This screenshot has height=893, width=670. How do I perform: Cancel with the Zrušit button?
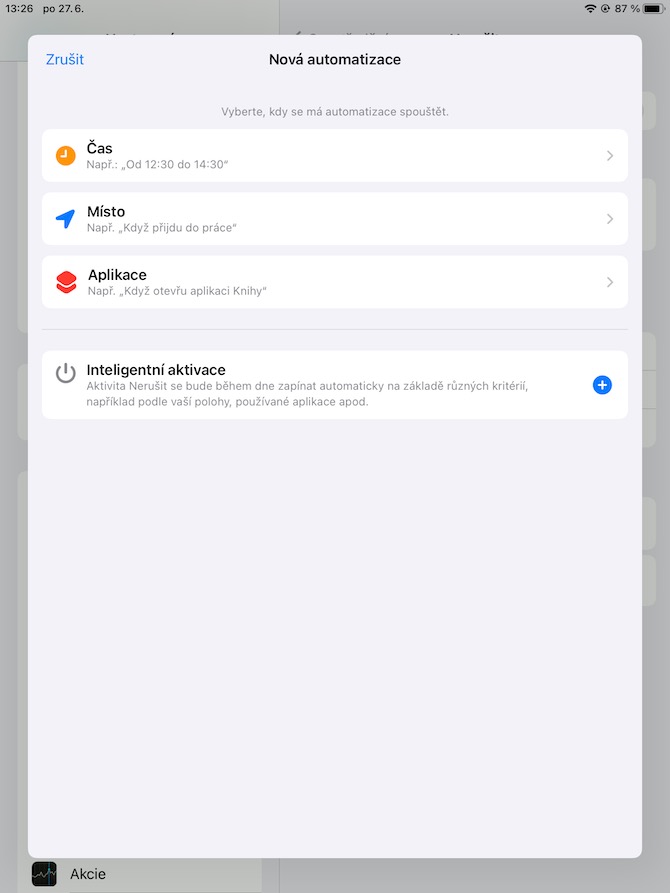[65, 59]
